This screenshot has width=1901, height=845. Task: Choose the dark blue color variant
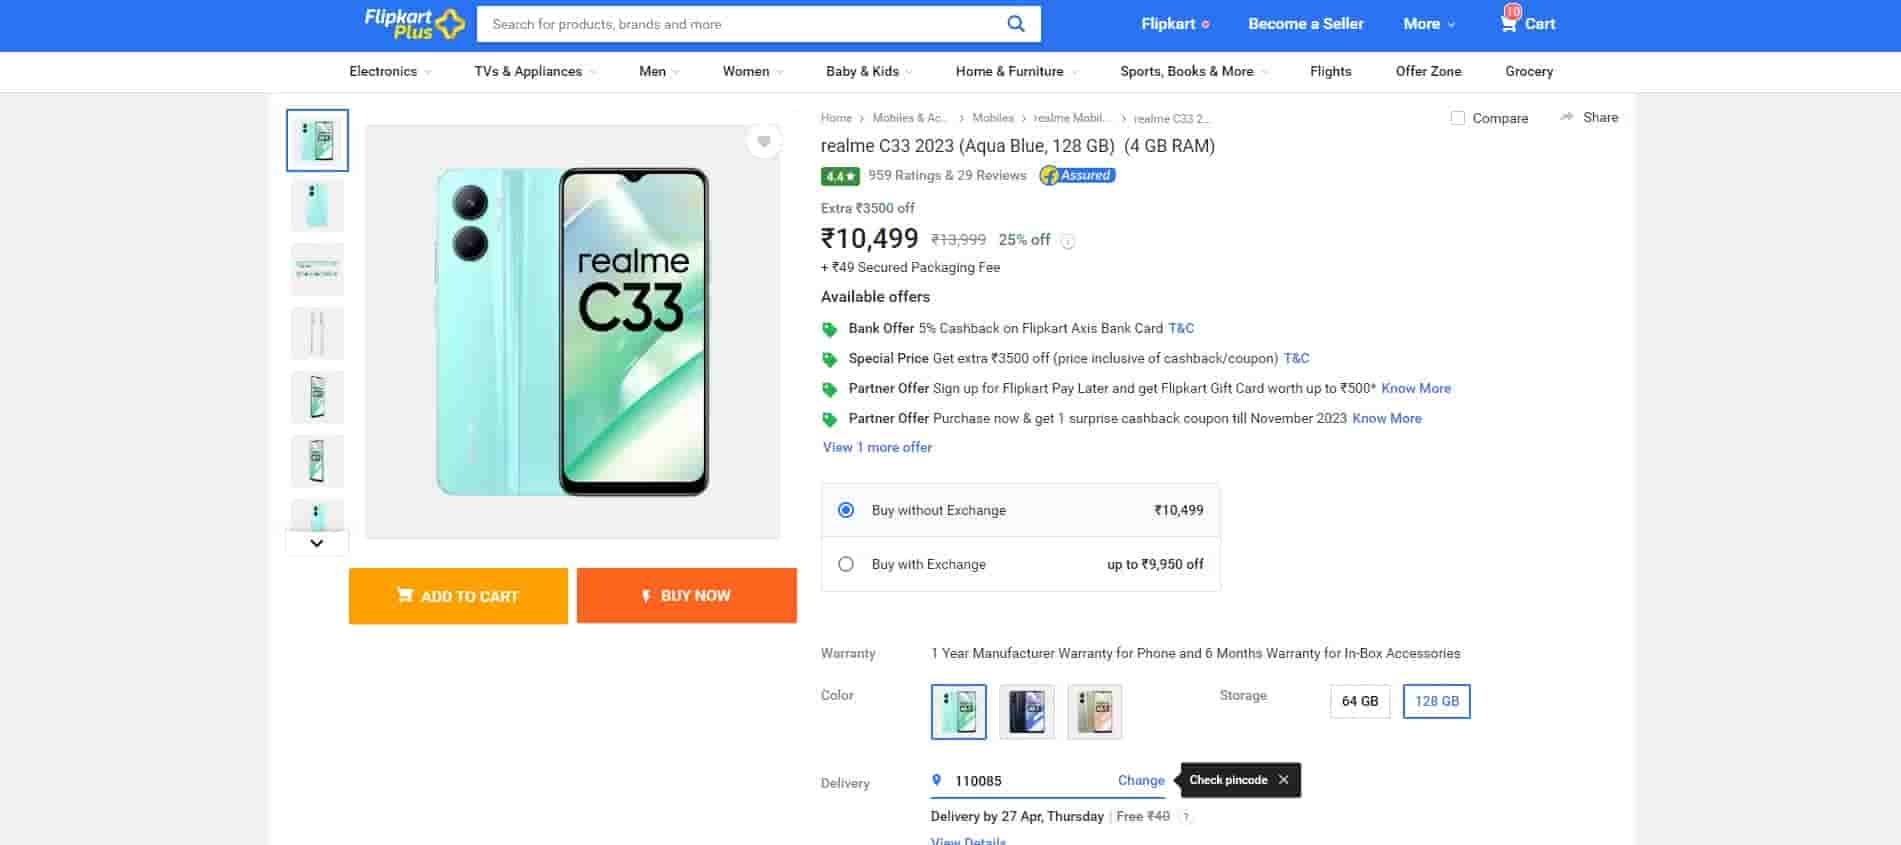[x=1026, y=712]
